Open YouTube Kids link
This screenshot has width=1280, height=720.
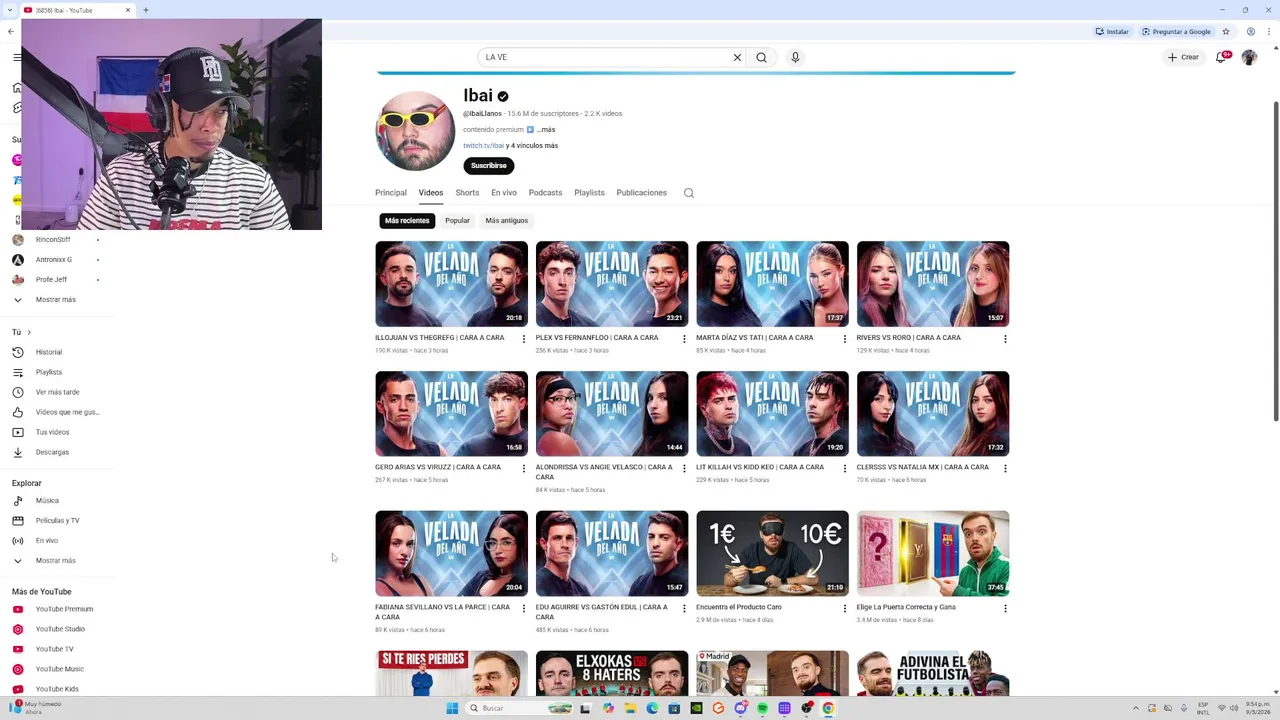pyautogui.click(x=57, y=689)
